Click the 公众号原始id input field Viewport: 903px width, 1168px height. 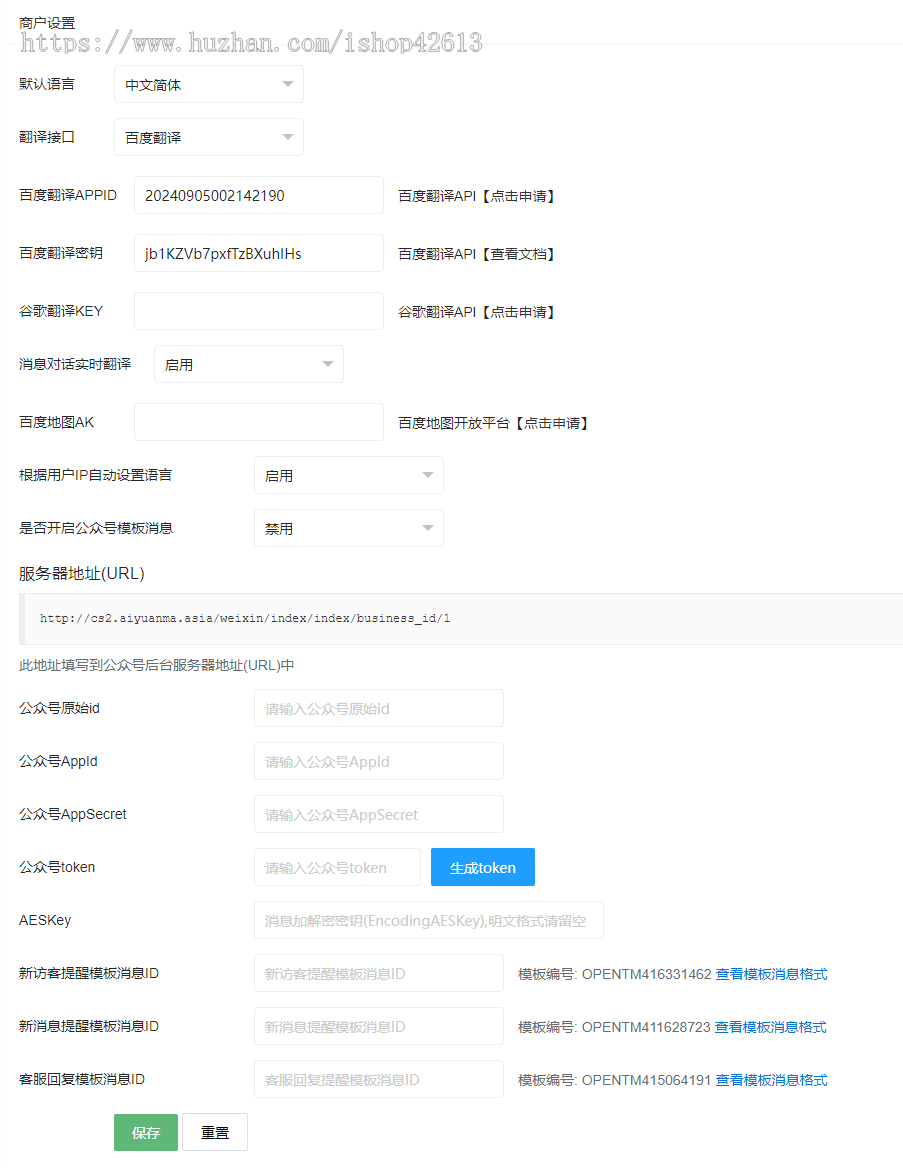coord(378,708)
